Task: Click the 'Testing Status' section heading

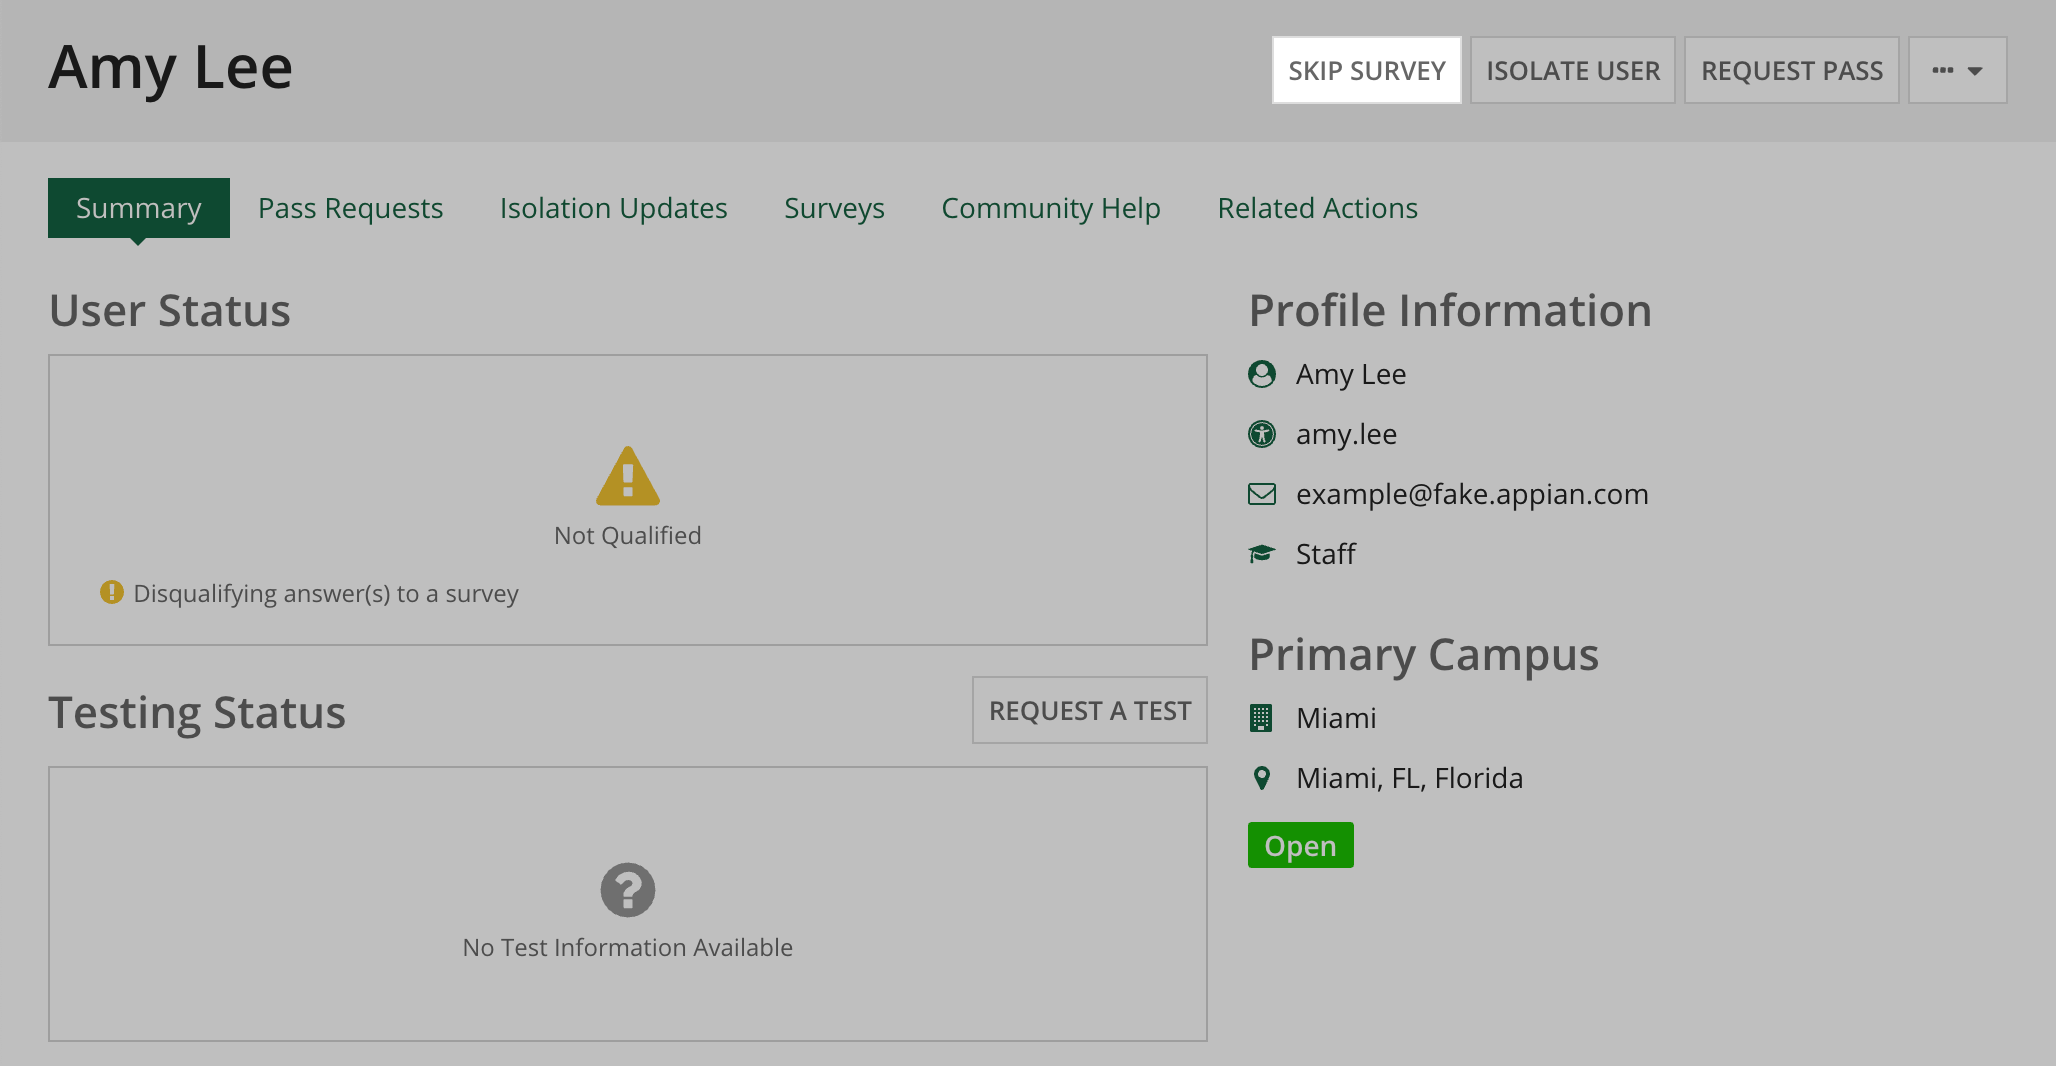Action: (x=197, y=713)
